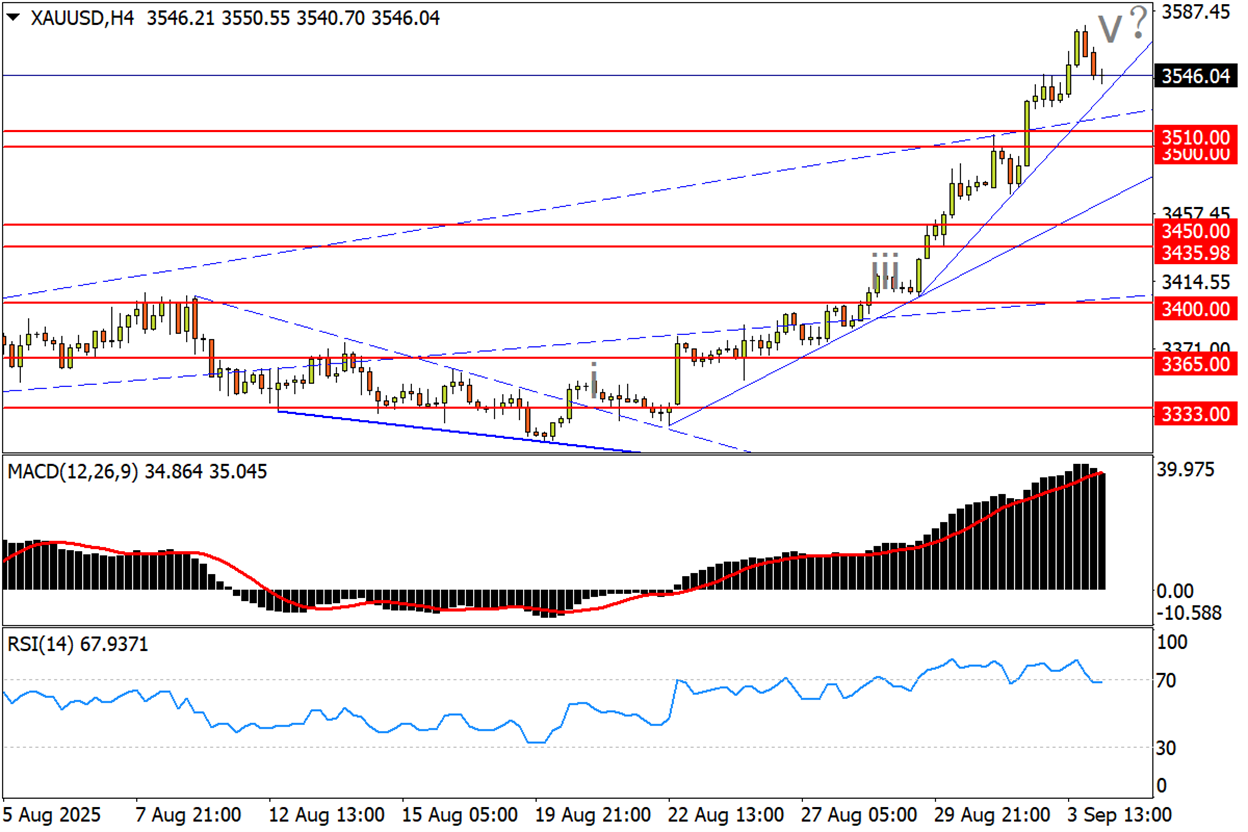Select the XAUUSD,H4 chart title text
Image resolution: width=1248 pixels, height=832 pixels.
tap(83, 18)
